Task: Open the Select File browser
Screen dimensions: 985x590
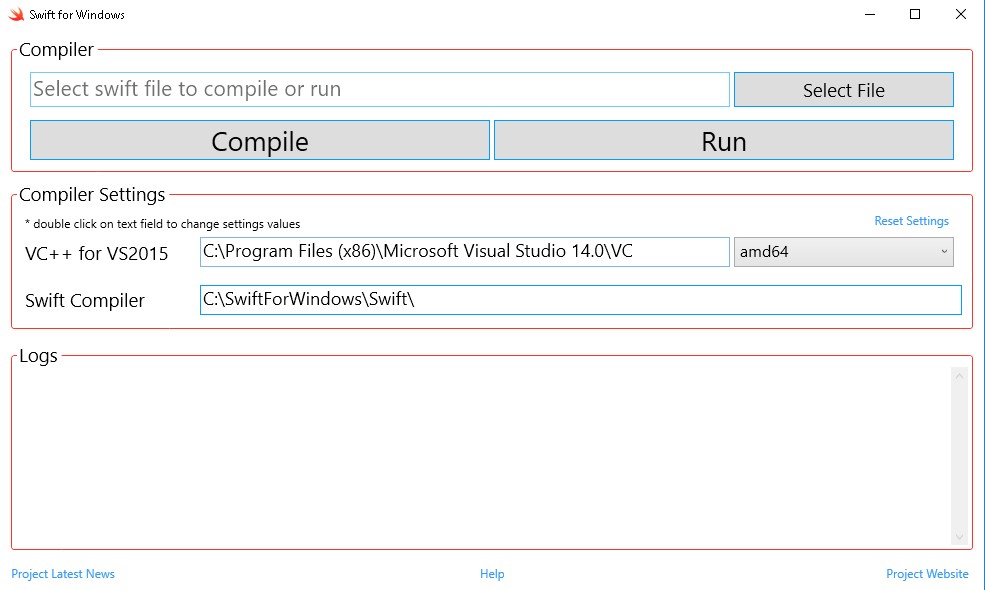Action: [x=844, y=90]
